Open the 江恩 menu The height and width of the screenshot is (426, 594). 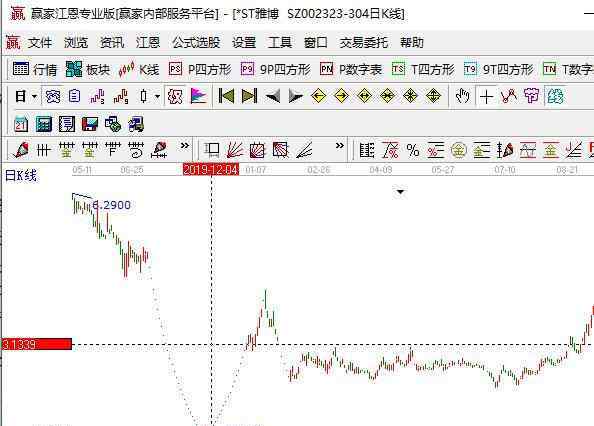(x=148, y=42)
